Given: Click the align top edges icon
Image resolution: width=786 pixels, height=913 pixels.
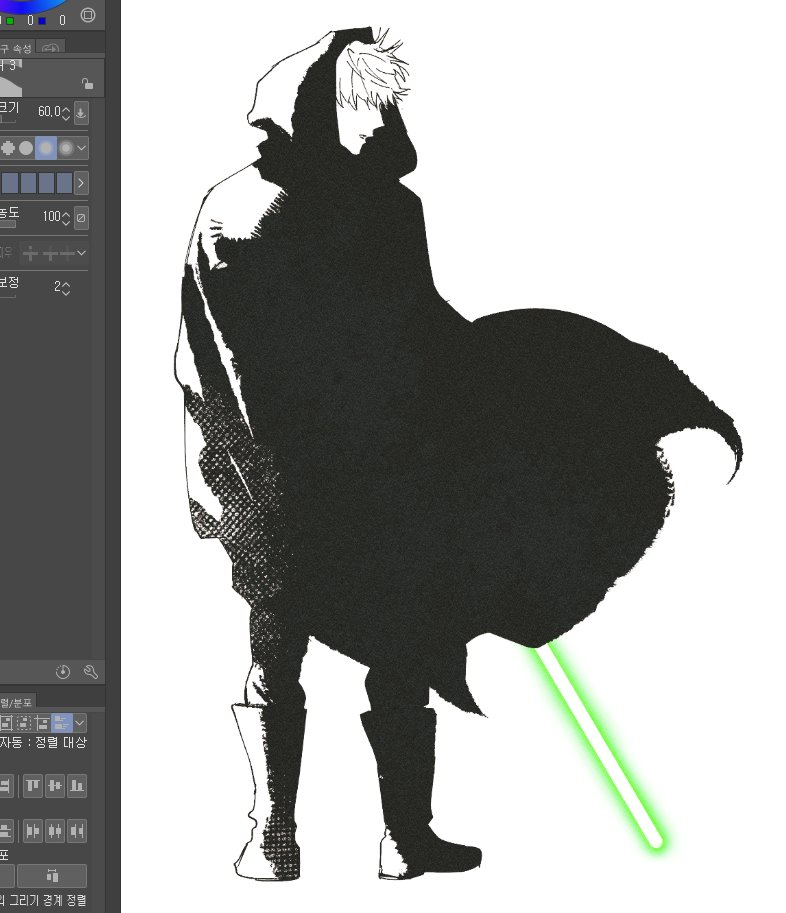Looking at the screenshot, I should click(33, 786).
